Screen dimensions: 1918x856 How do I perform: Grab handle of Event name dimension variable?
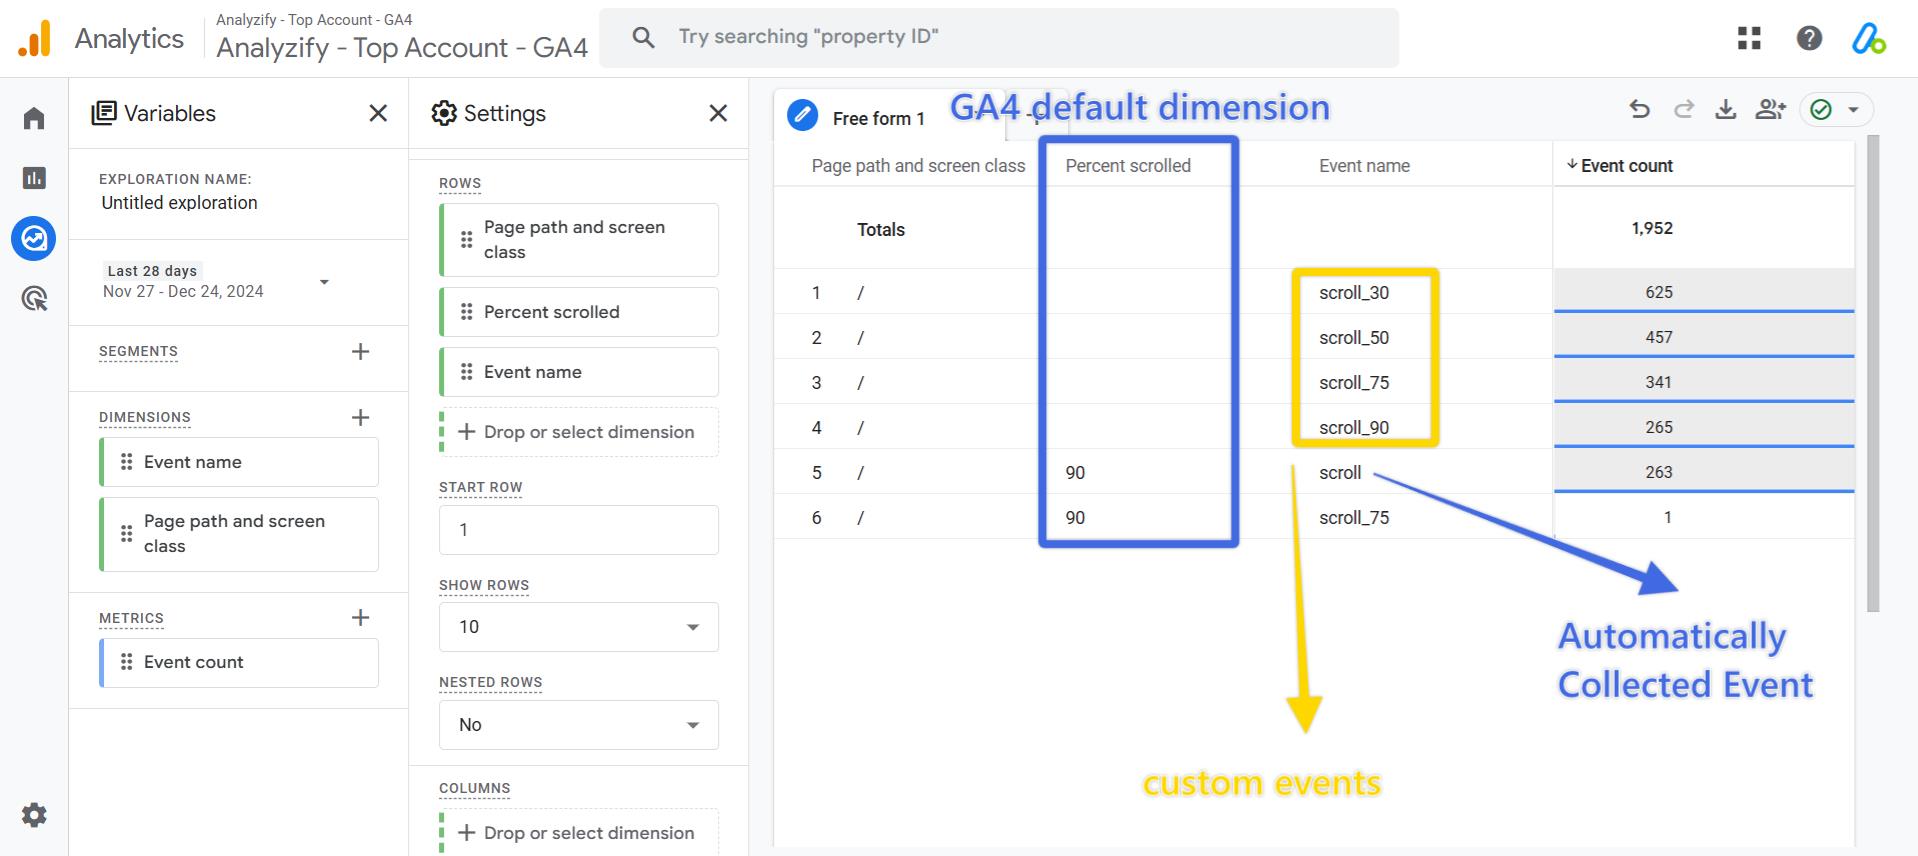(126, 462)
